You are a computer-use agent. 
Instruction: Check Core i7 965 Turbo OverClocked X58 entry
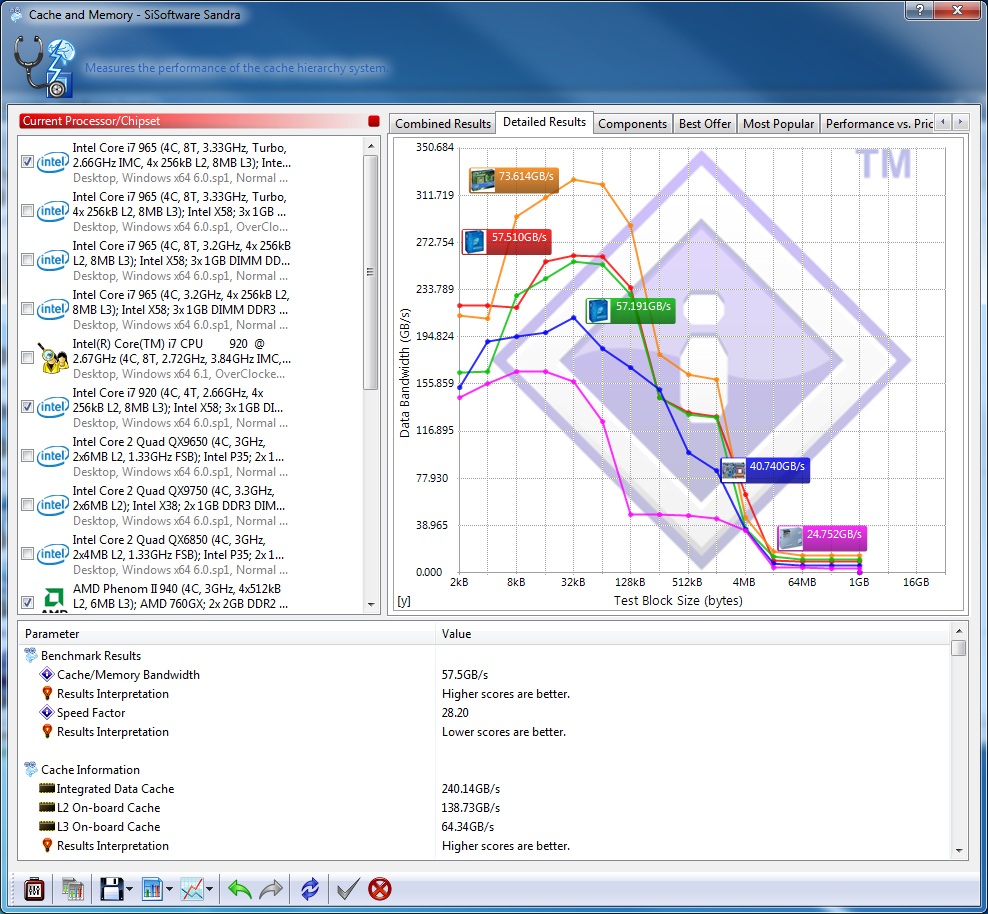pos(27,210)
